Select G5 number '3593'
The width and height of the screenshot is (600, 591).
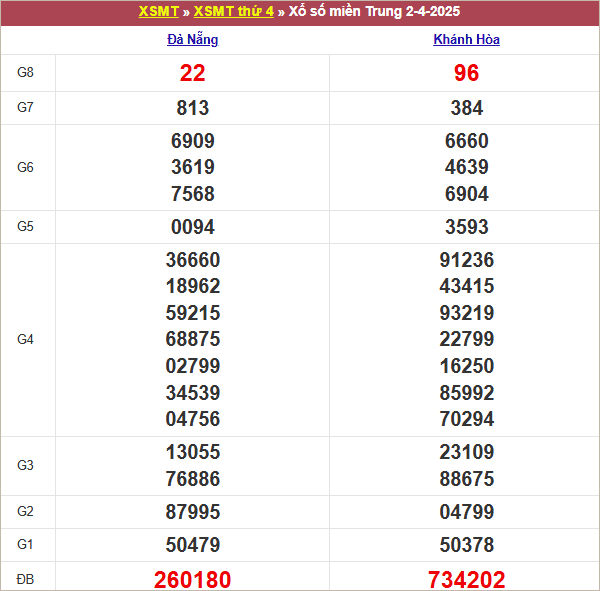tap(466, 227)
